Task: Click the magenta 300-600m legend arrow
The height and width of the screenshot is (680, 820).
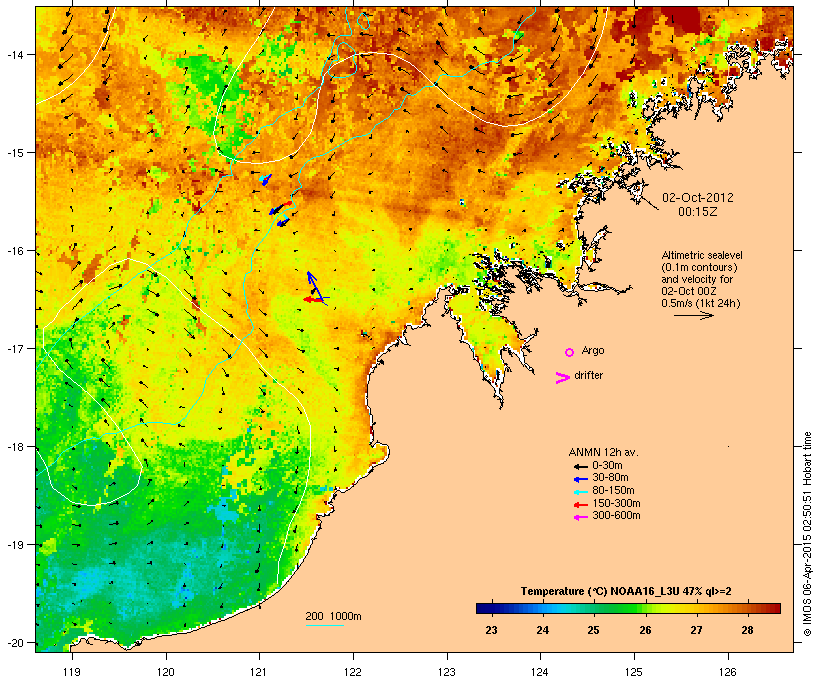Action: tap(580, 517)
